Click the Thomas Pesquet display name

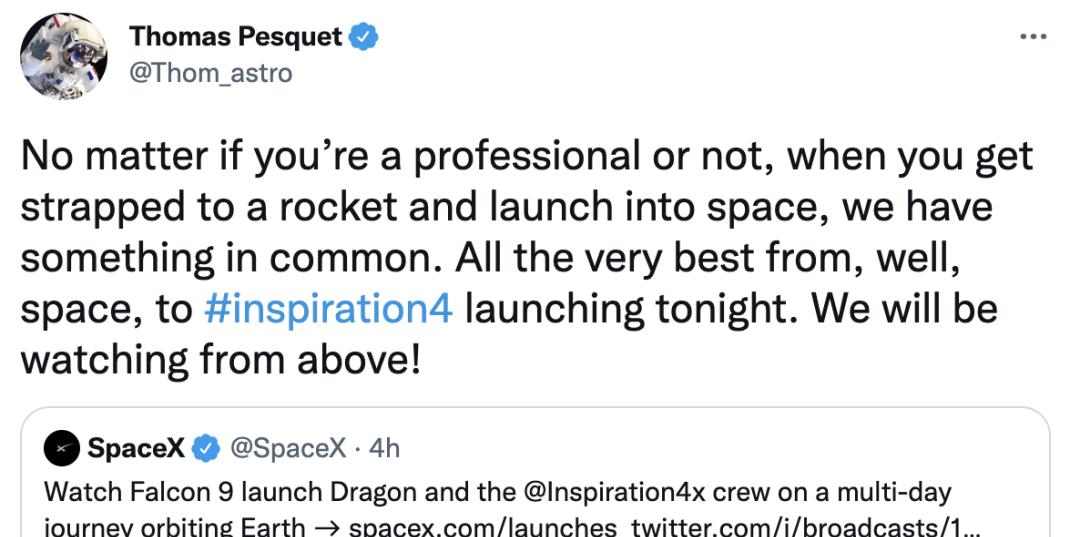click(236, 37)
